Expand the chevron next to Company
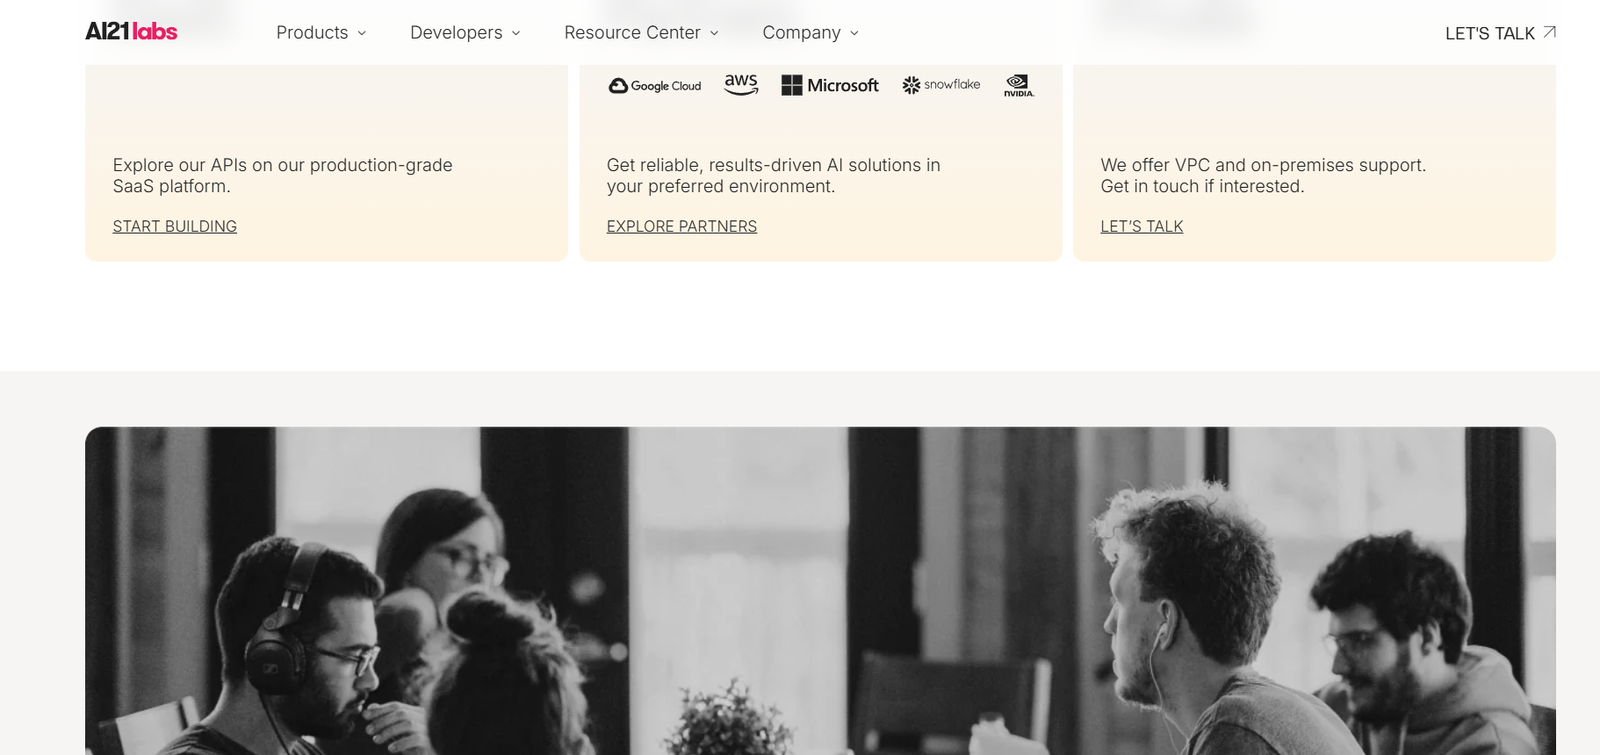 [854, 33]
